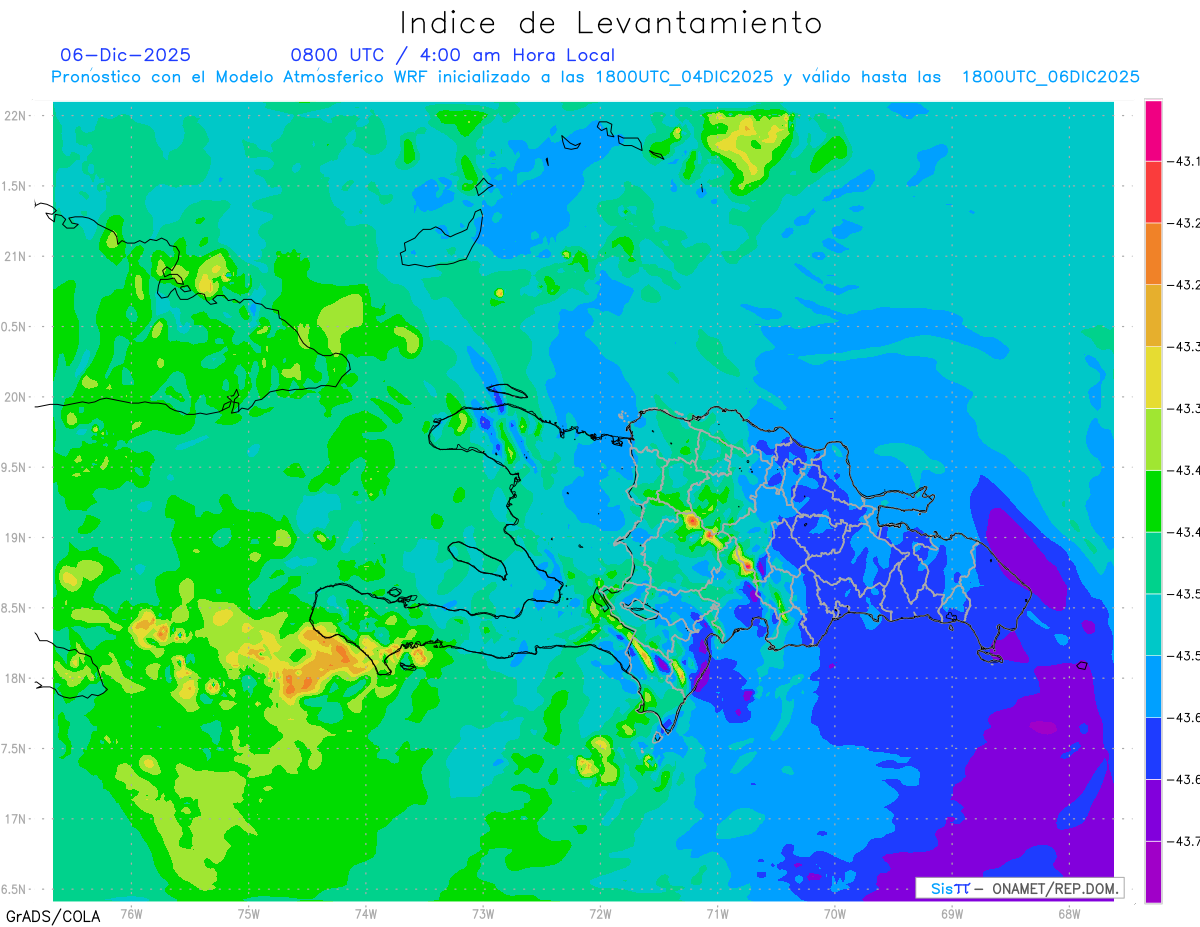This screenshot has width=1200, height=927.
Task: Click the '9.5N' latitude label
Action: coord(15,467)
